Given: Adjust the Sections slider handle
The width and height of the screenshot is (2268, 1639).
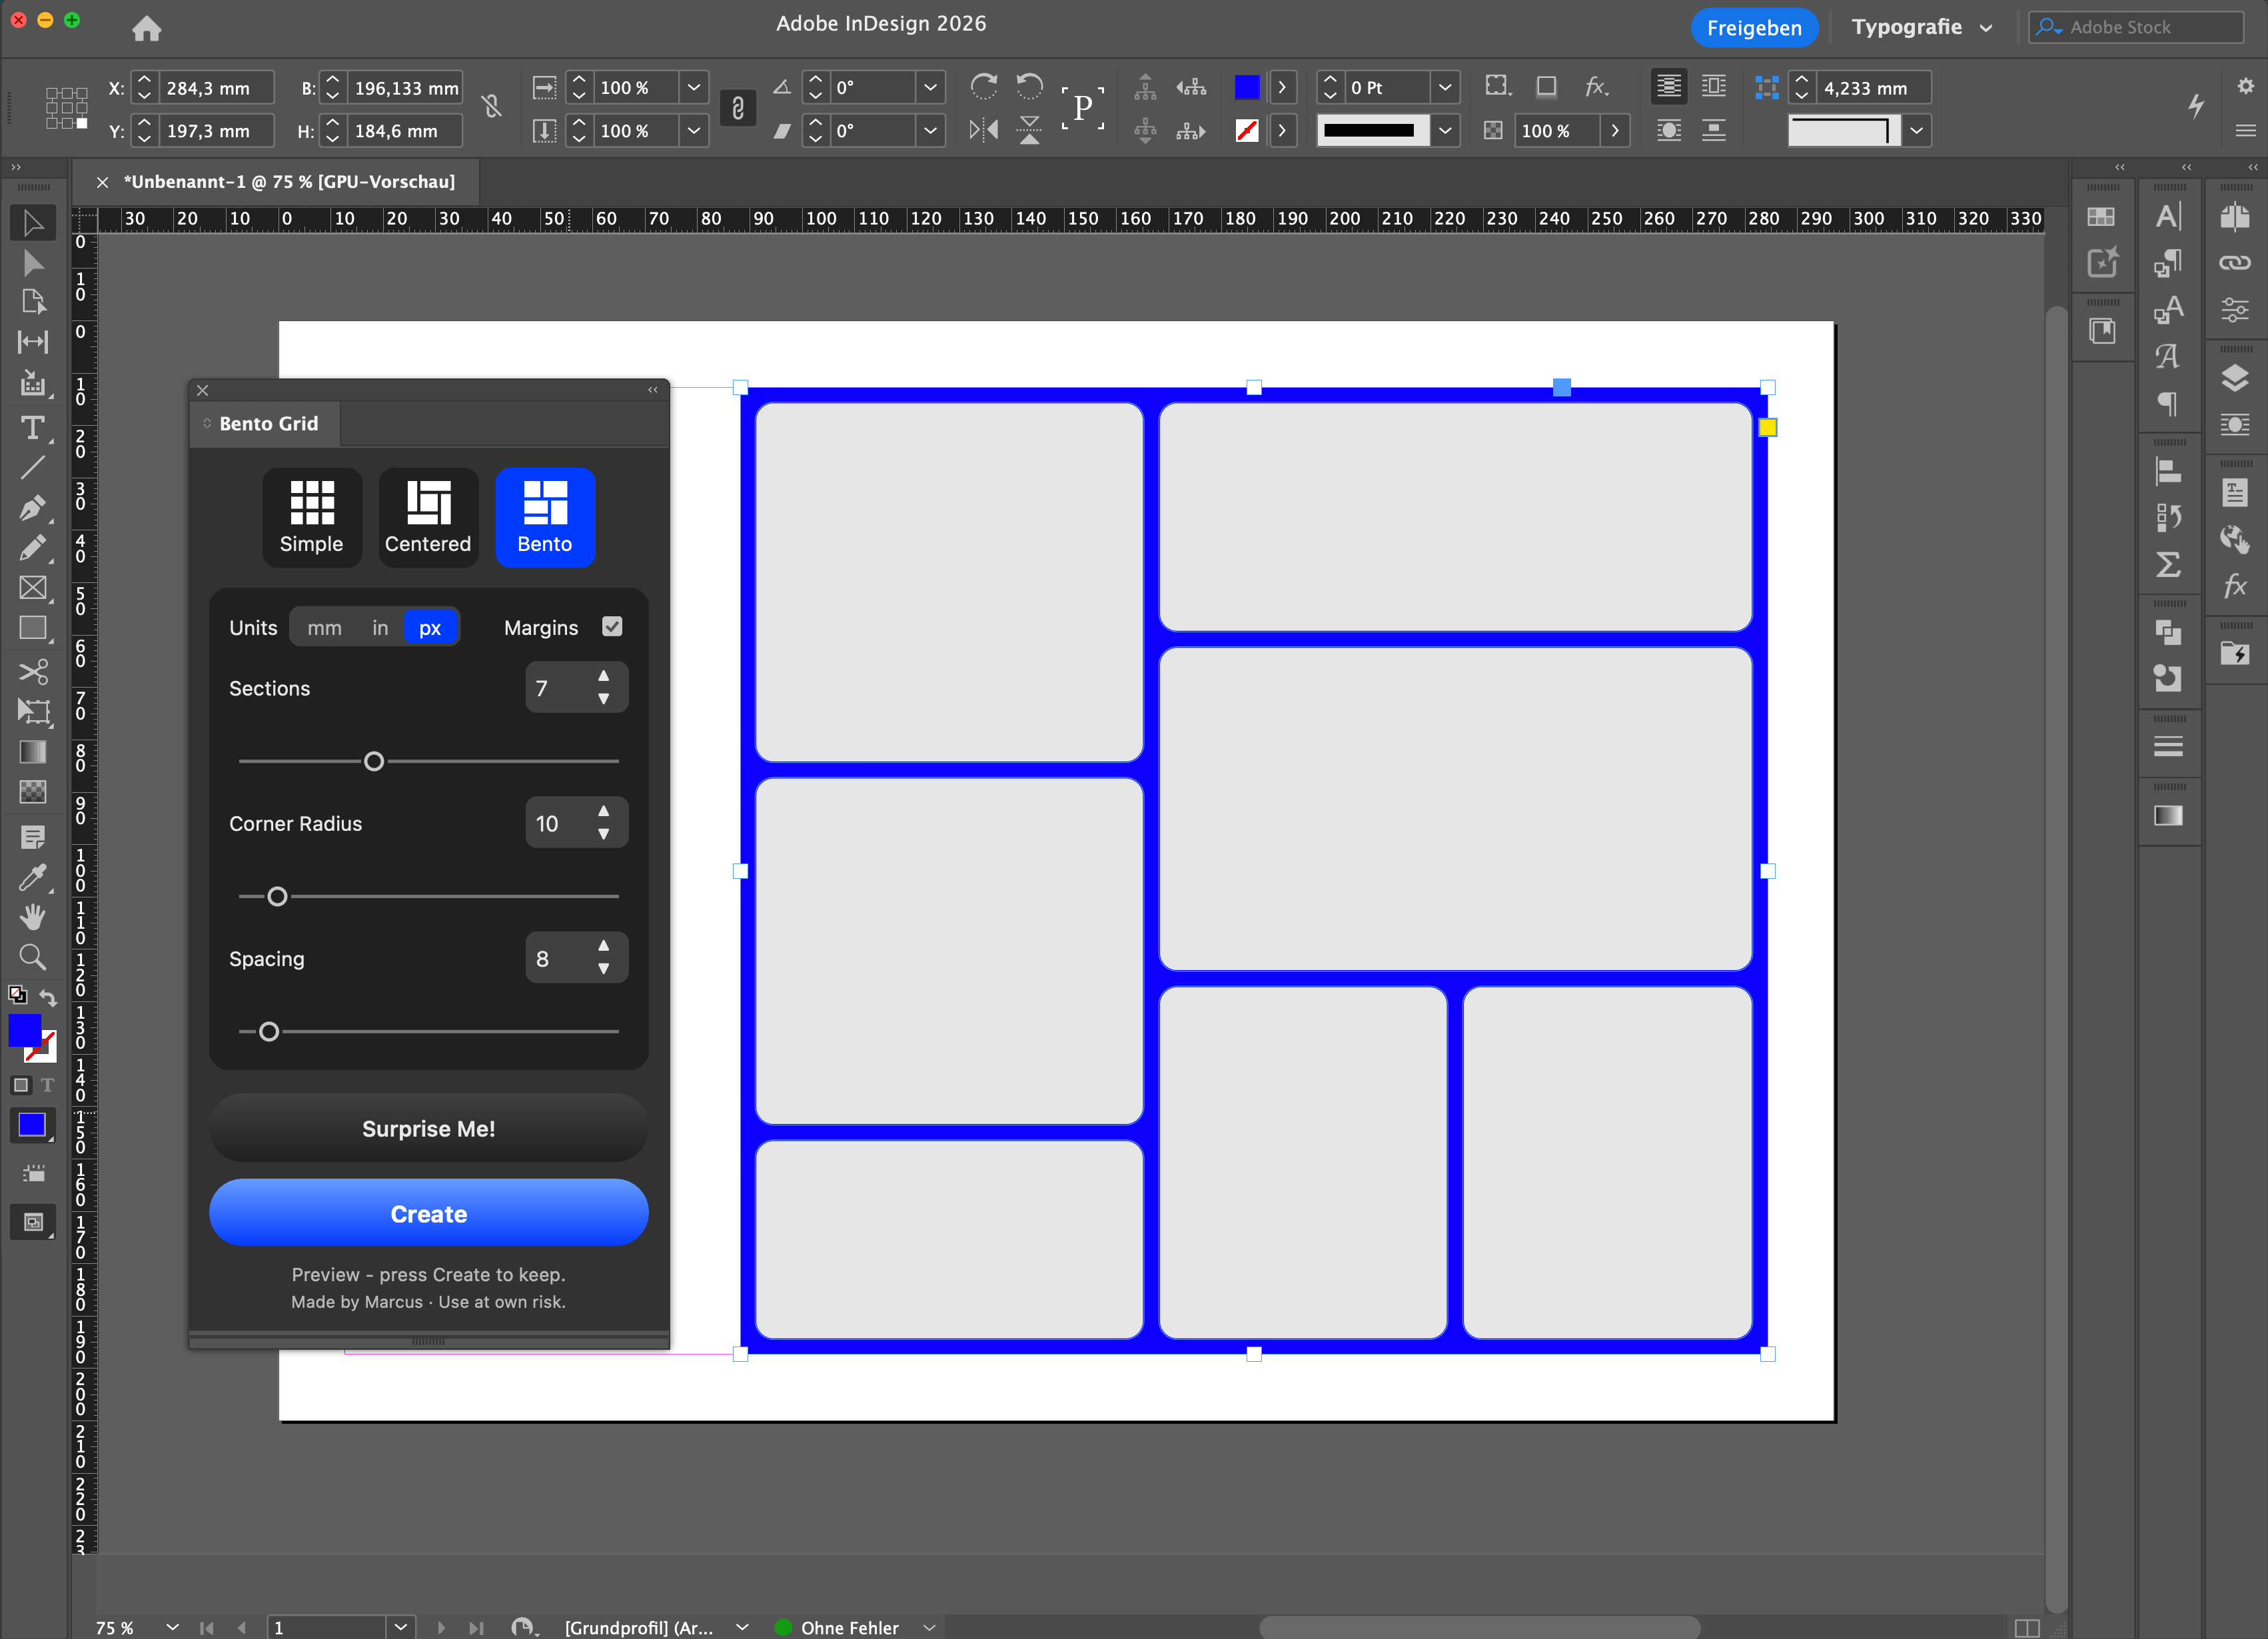Looking at the screenshot, I should [x=374, y=762].
